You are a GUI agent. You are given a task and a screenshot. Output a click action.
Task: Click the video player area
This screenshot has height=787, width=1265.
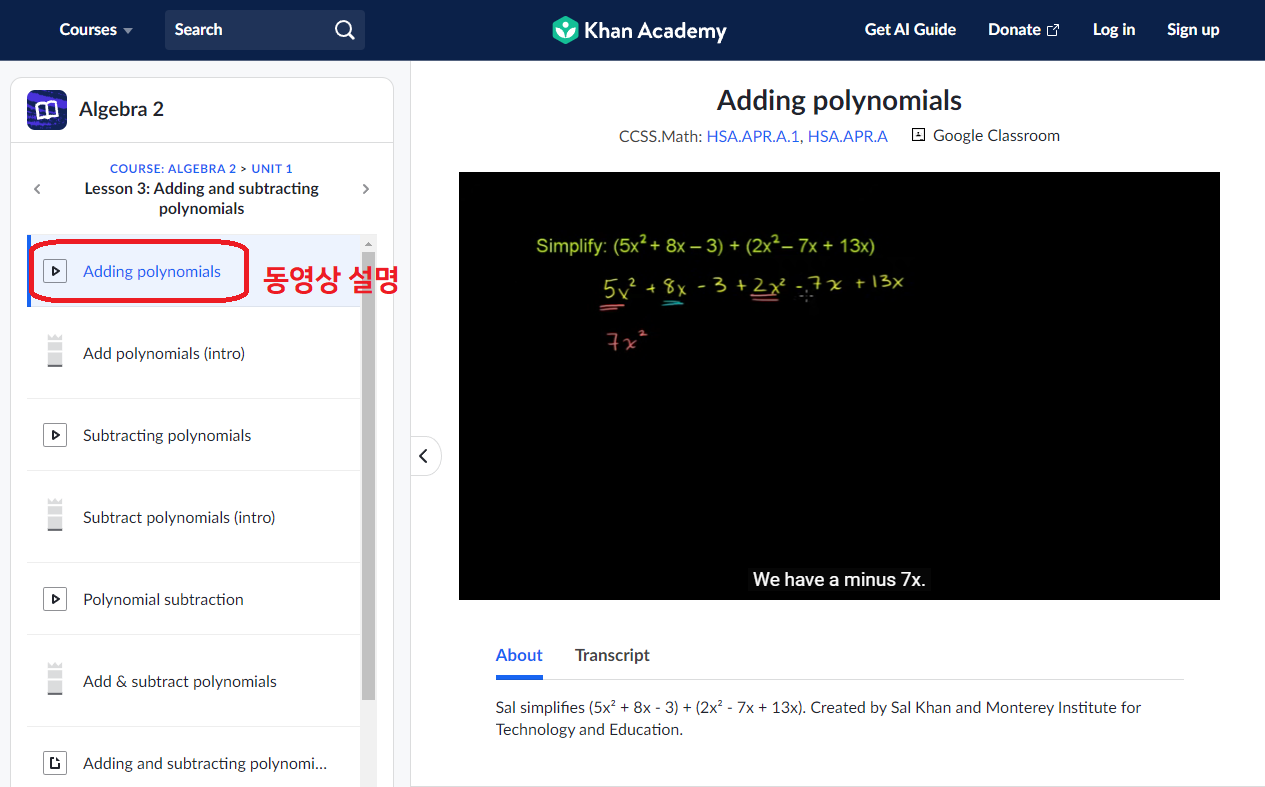(839, 386)
